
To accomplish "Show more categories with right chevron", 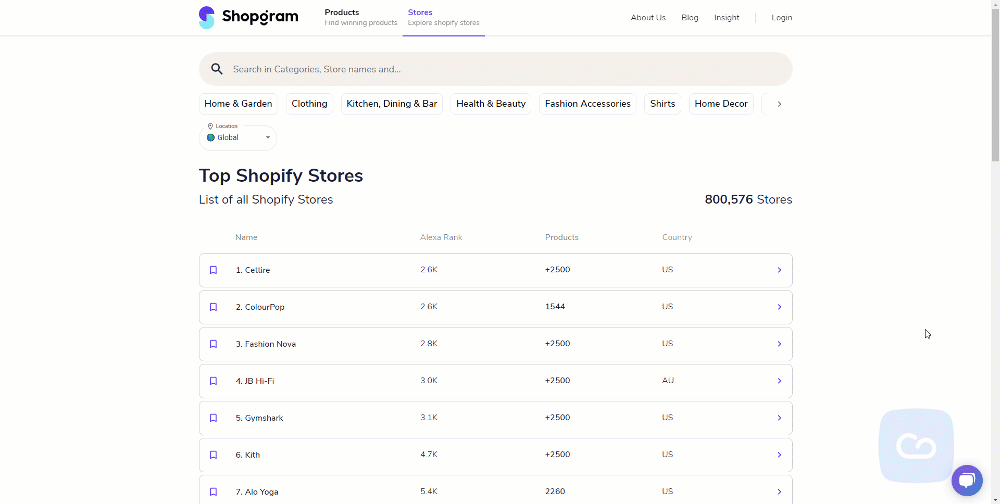I will coord(779,104).
